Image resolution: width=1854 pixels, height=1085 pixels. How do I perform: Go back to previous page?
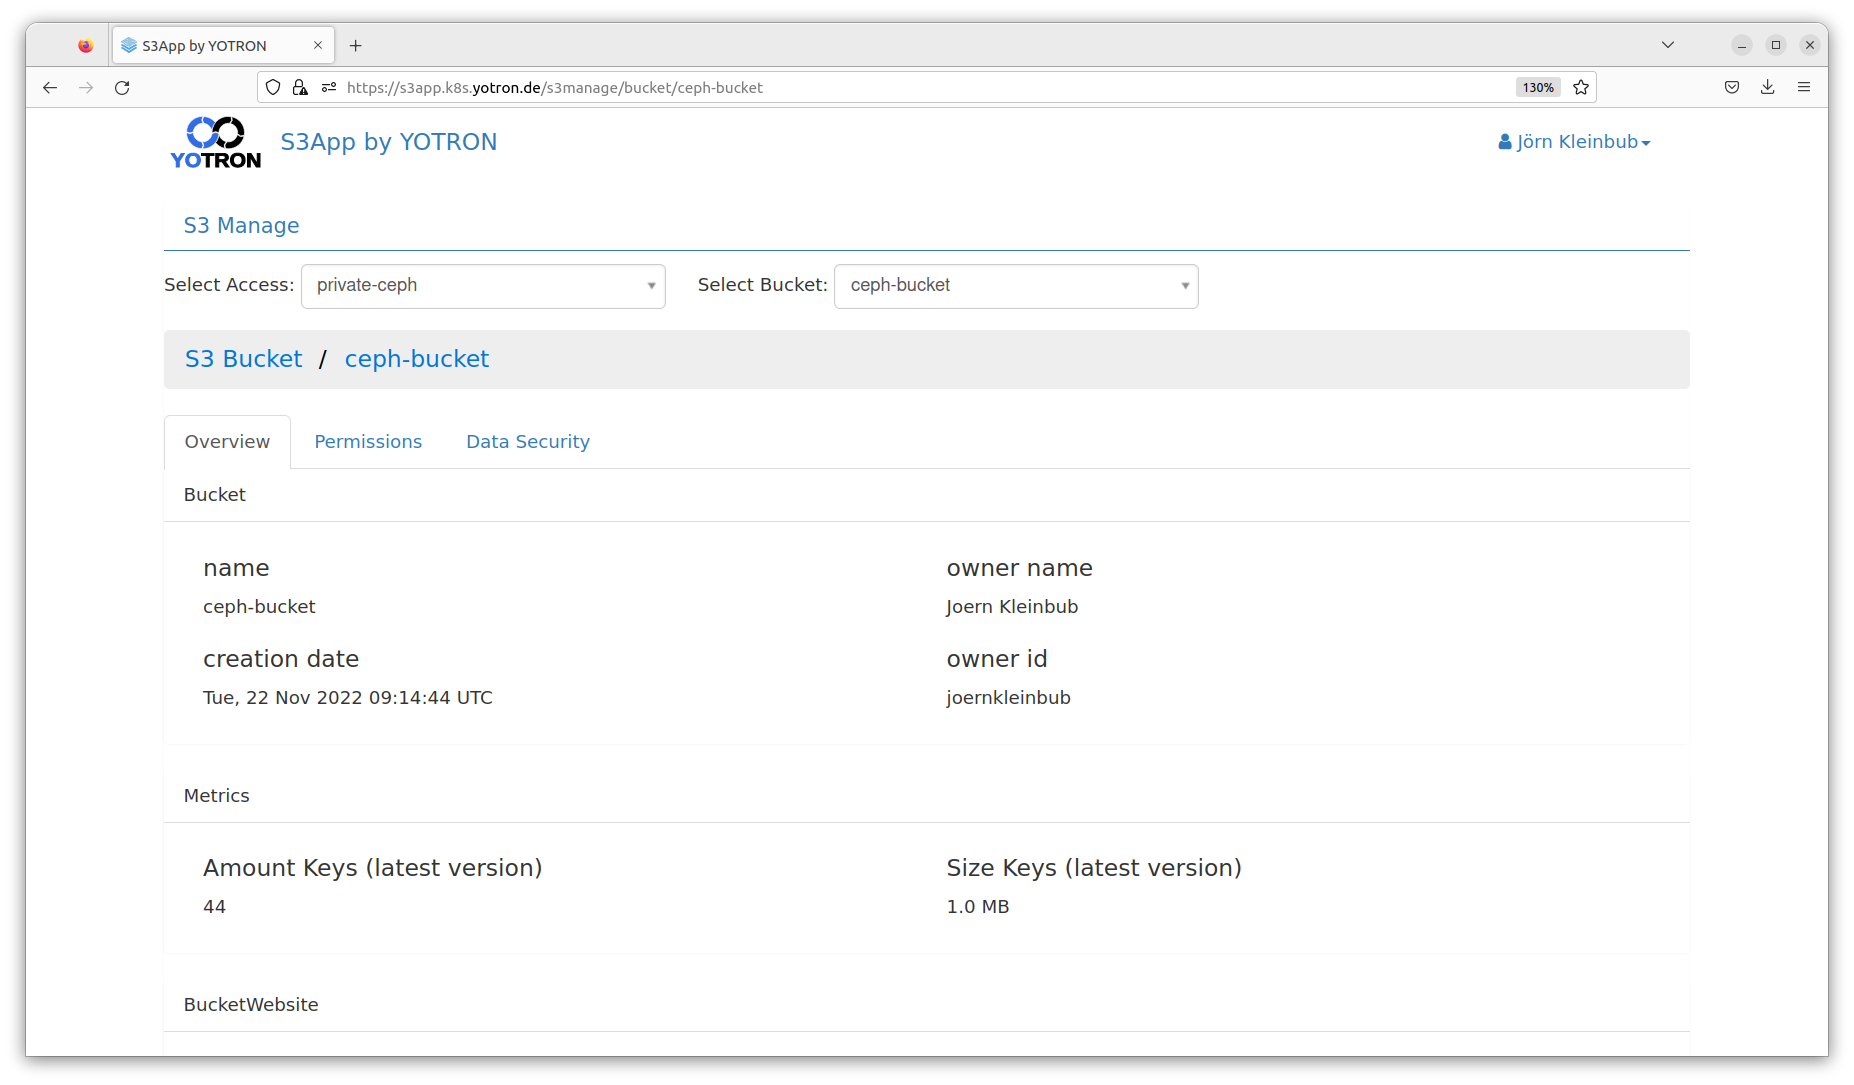pyautogui.click(x=50, y=88)
